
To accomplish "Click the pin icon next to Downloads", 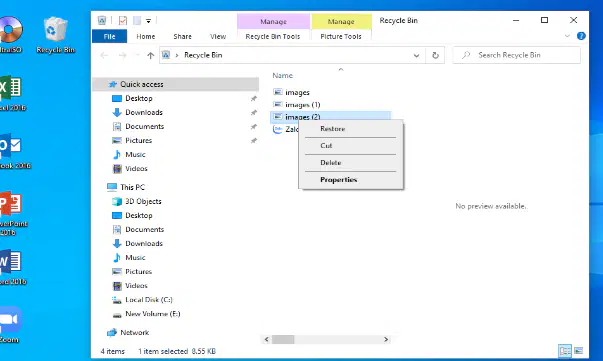I will pyautogui.click(x=253, y=113).
